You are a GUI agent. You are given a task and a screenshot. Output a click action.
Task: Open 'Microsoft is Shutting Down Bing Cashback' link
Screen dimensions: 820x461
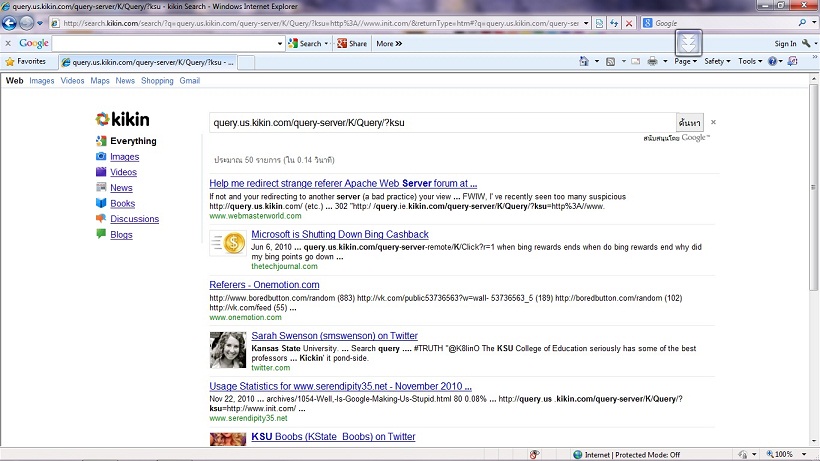point(340,234)
